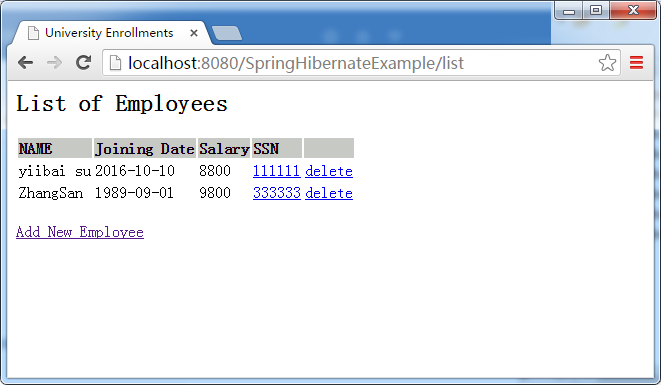Follow the Add New Employee link
The width and height of the screenshot is (661, 385).
coord(80,232)
